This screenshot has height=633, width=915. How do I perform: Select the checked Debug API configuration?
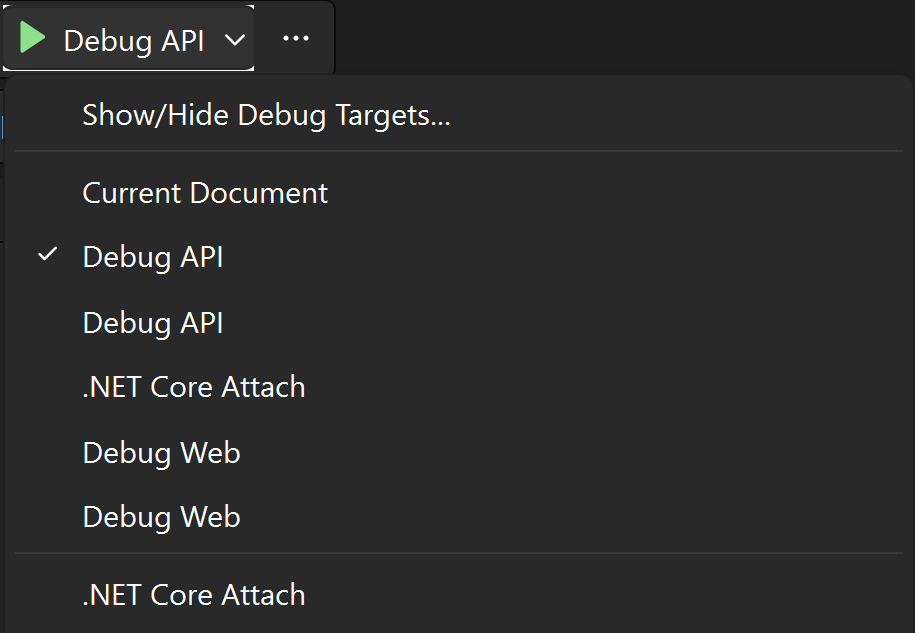click(x=152, y=256)
